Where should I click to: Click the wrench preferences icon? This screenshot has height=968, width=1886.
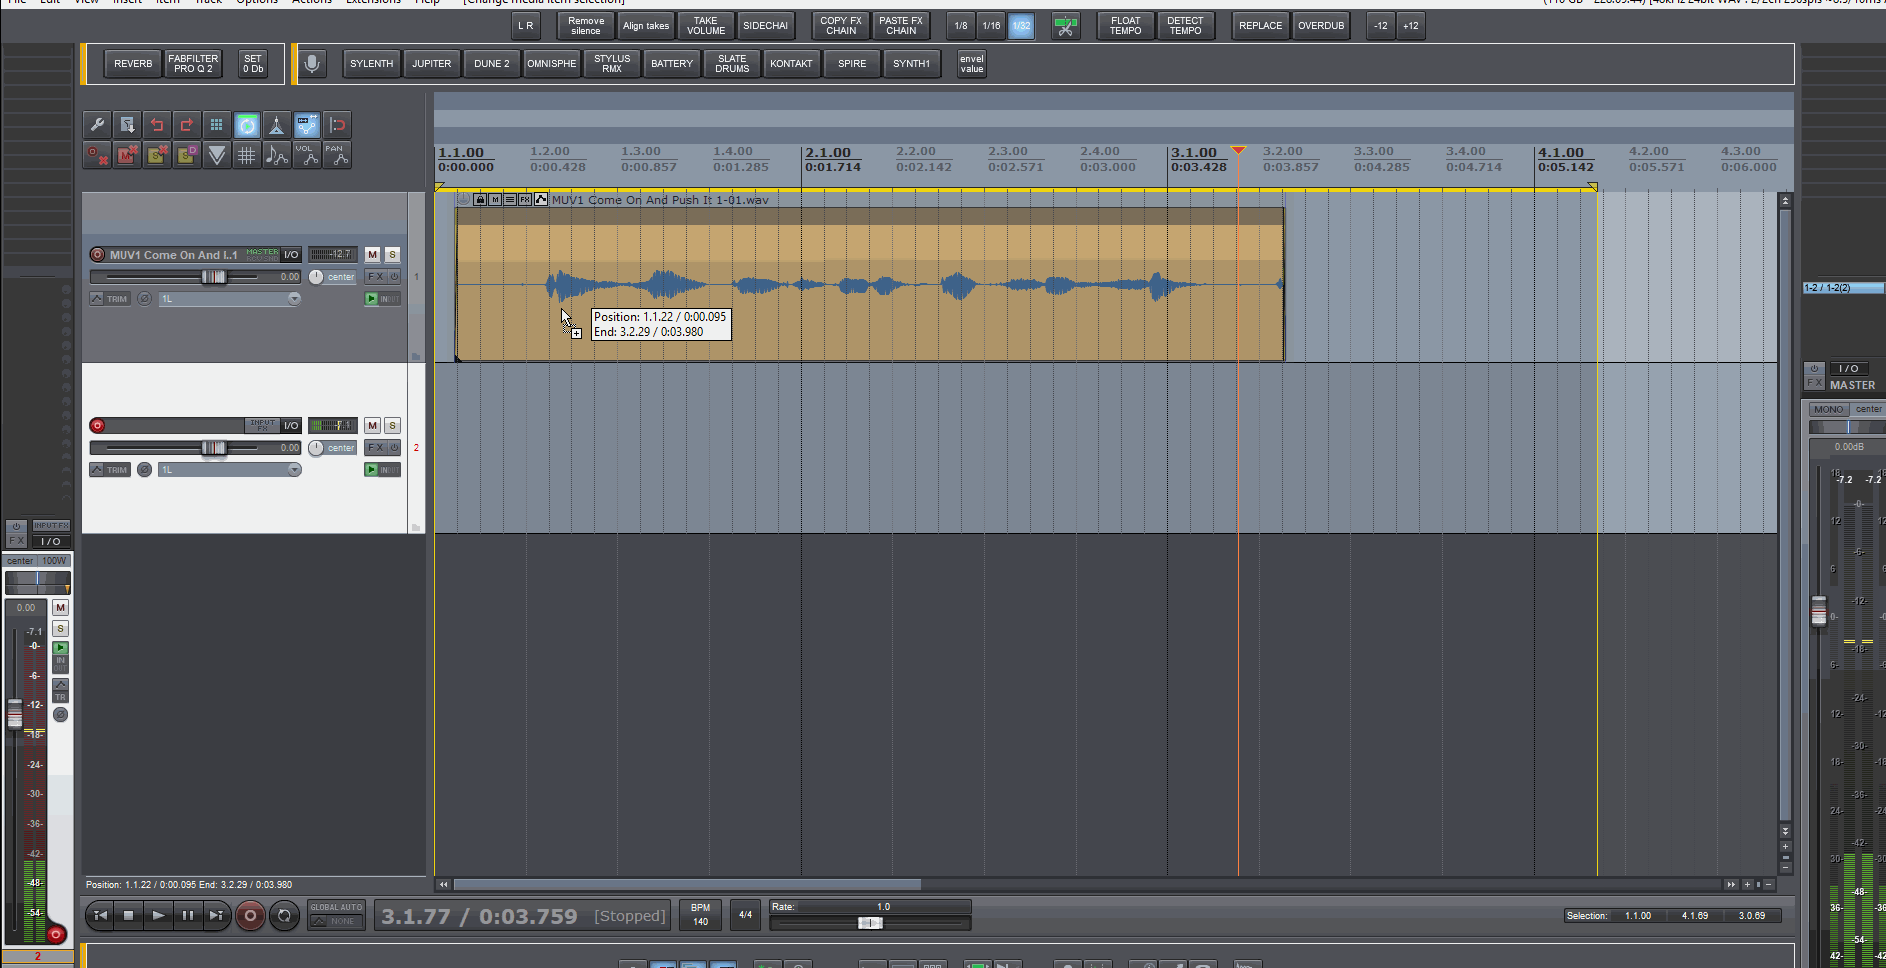coord(97,125)
